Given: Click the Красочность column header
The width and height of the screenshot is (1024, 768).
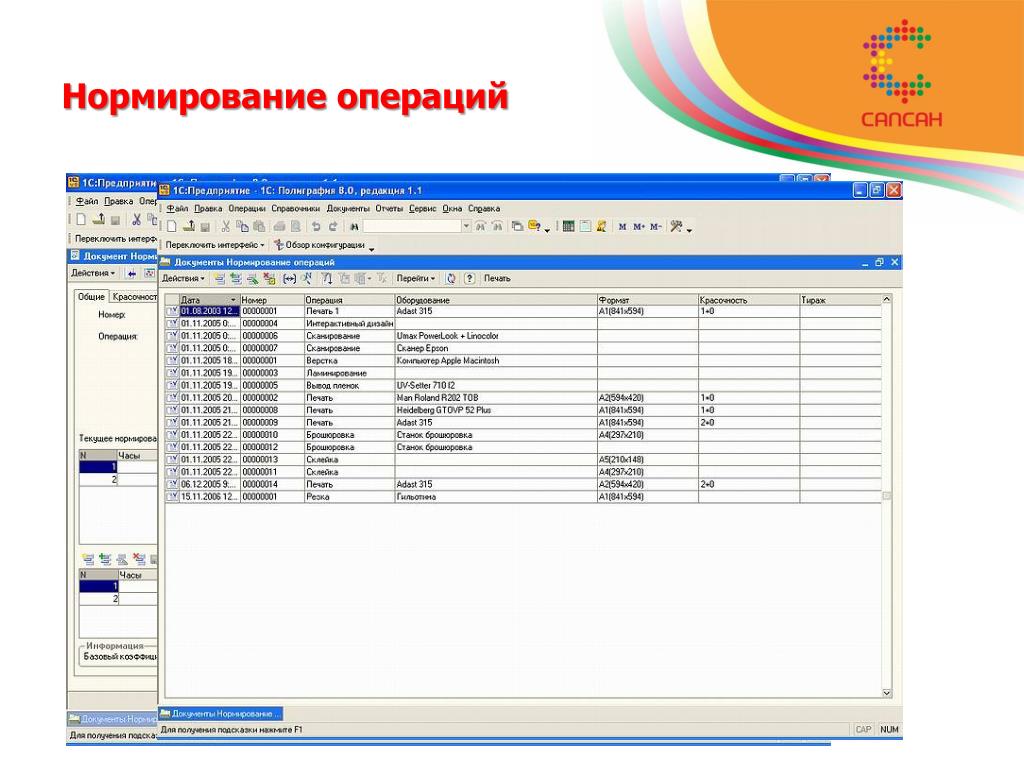Looking at the screenshot, I should point(748,300).
